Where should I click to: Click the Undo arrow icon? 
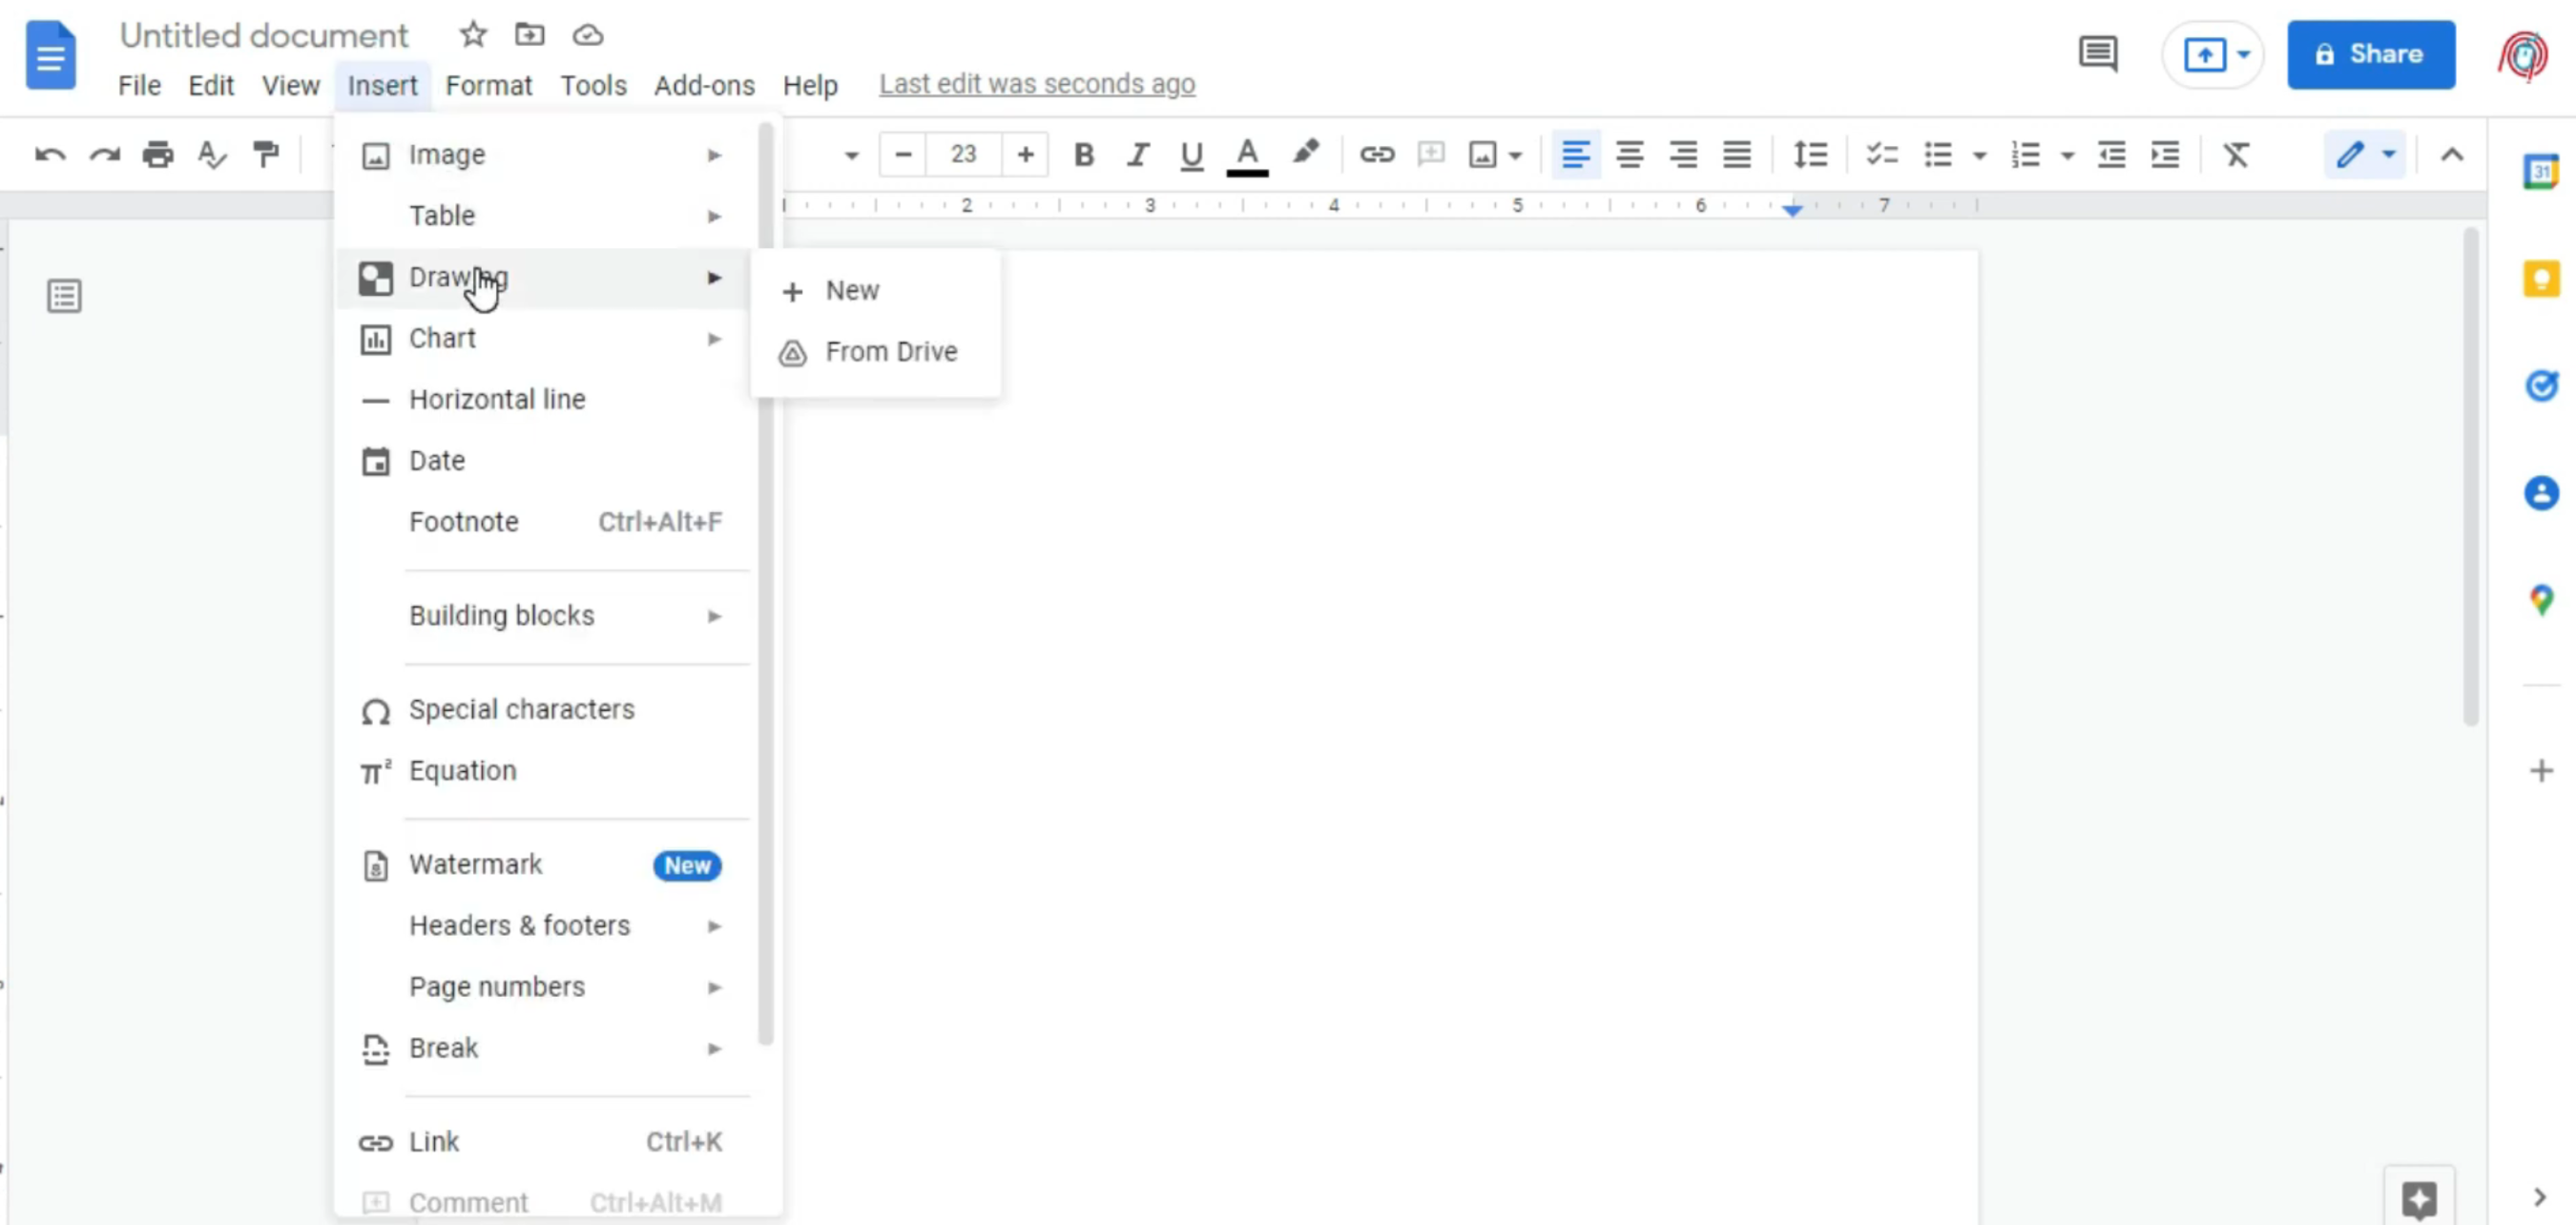coord(50,155)
